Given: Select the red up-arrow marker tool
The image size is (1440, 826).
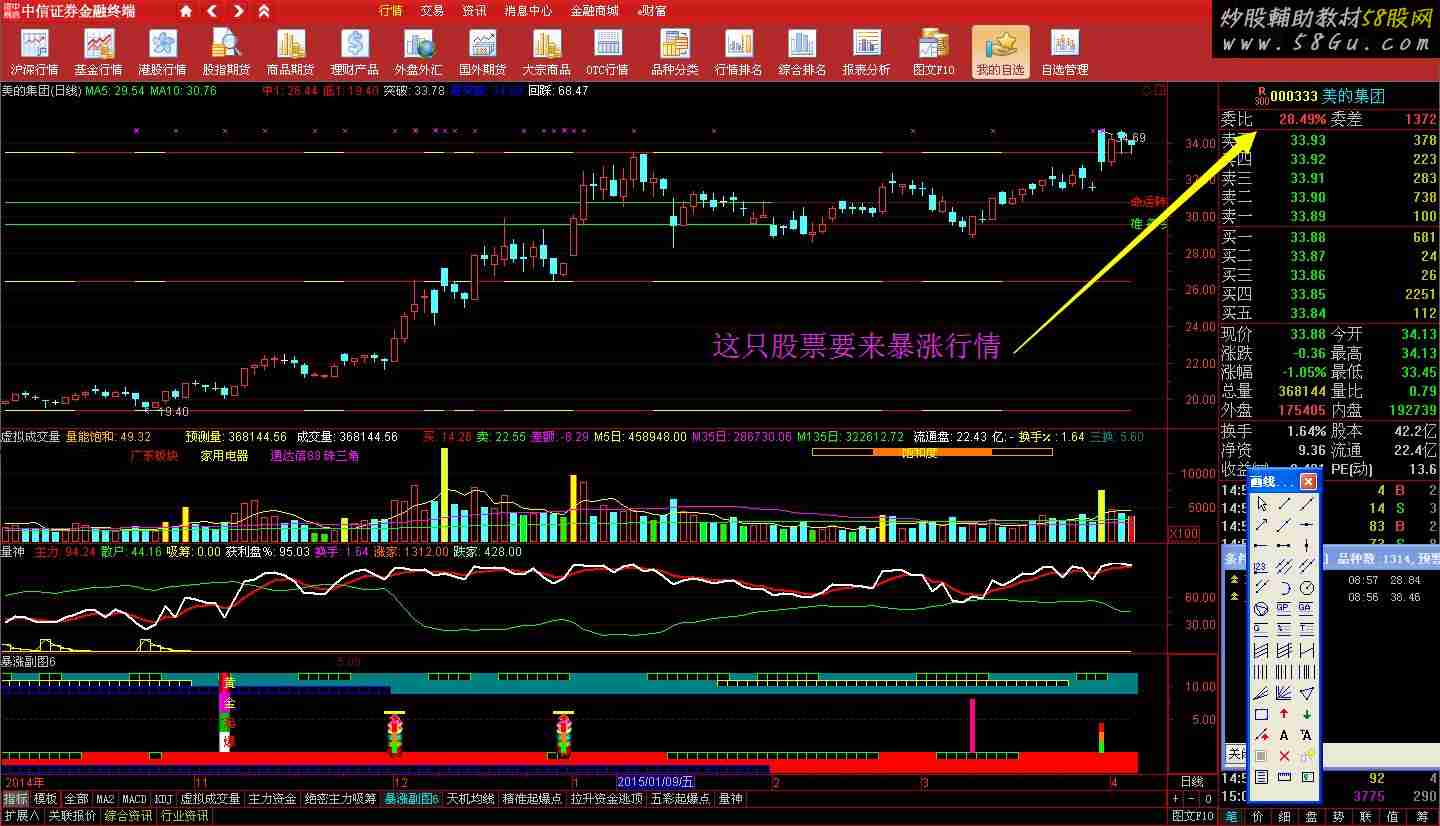Looking at the screenshot, I should point(1284,714).
